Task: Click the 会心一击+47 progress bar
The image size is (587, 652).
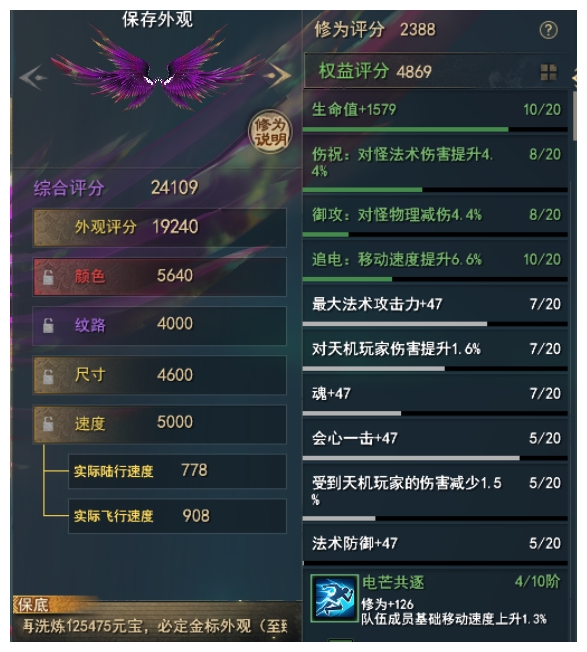Action: [435, 458]
